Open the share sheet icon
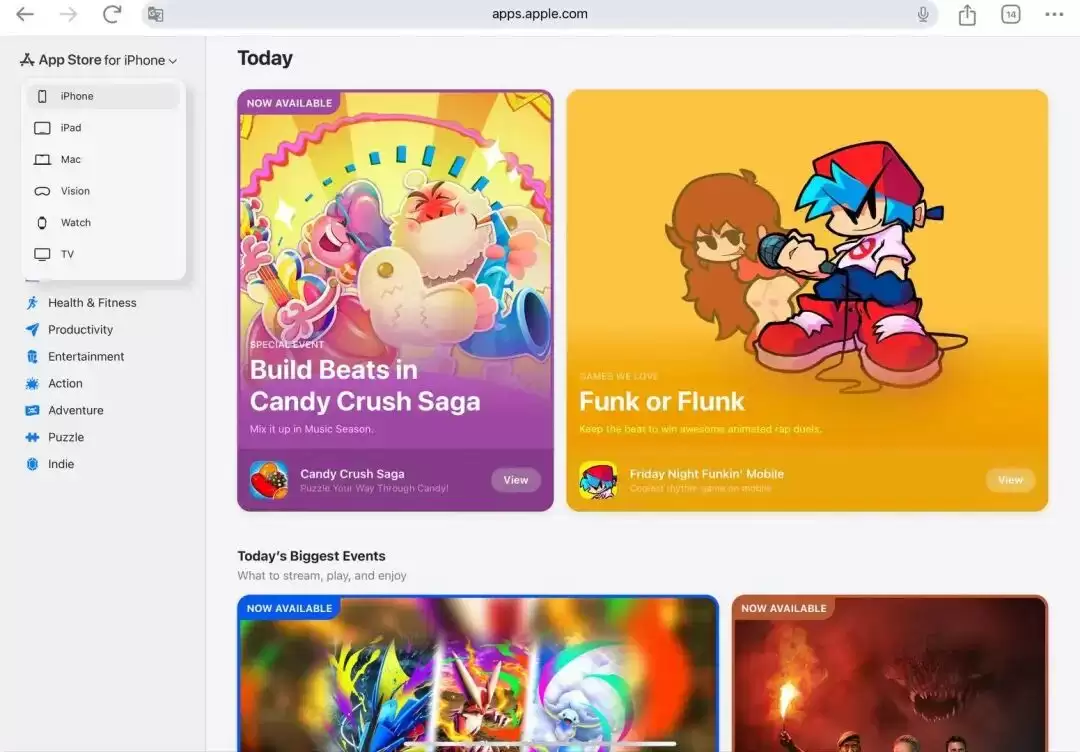This screenshot has height=752, width=1080. [967, 15]
